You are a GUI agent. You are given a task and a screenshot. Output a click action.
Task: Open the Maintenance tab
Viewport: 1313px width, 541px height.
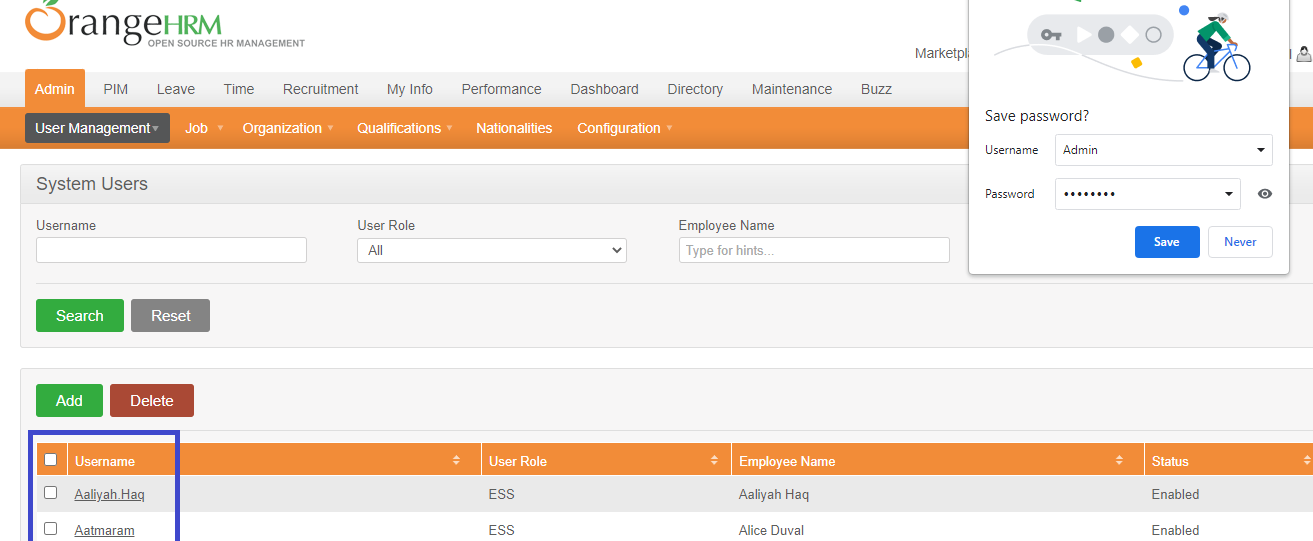pyautogui.click(x=792, y=89)
